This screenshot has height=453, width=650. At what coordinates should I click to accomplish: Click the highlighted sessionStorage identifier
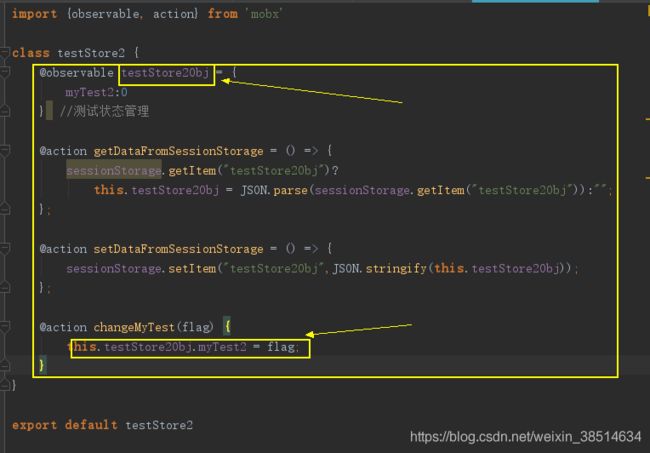point(114,170)
